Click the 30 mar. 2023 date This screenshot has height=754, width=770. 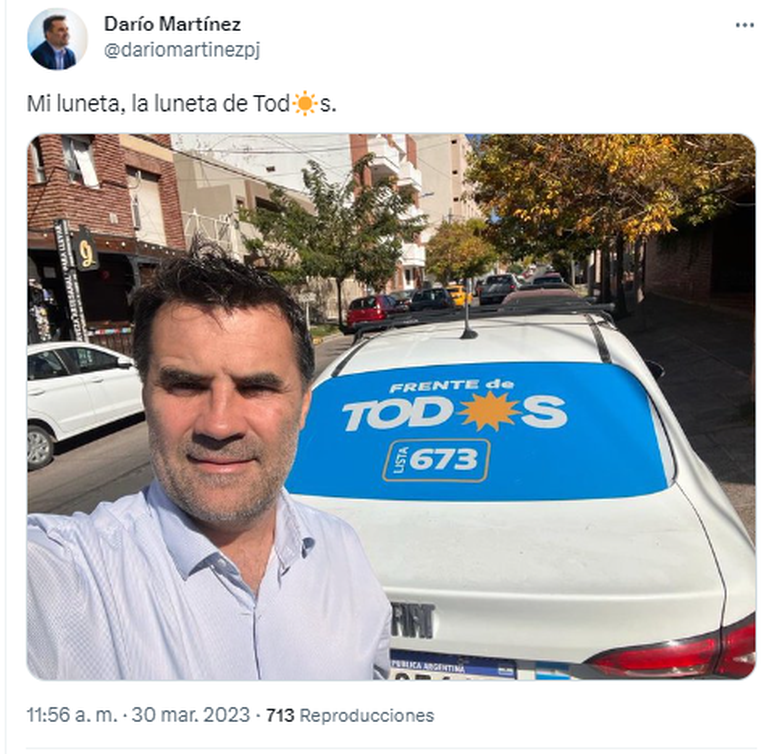click(191, 715)
